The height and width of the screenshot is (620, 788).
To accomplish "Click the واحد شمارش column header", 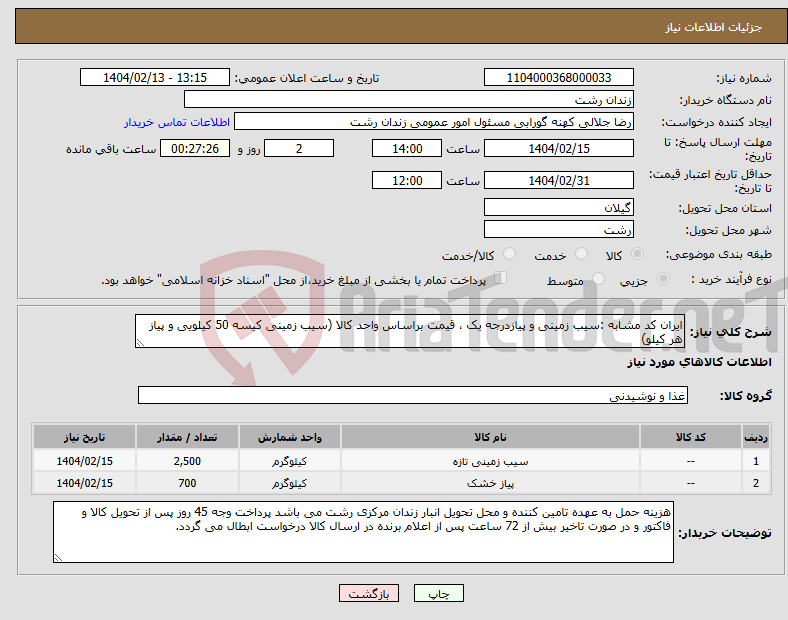I will (x=289, y=437).
